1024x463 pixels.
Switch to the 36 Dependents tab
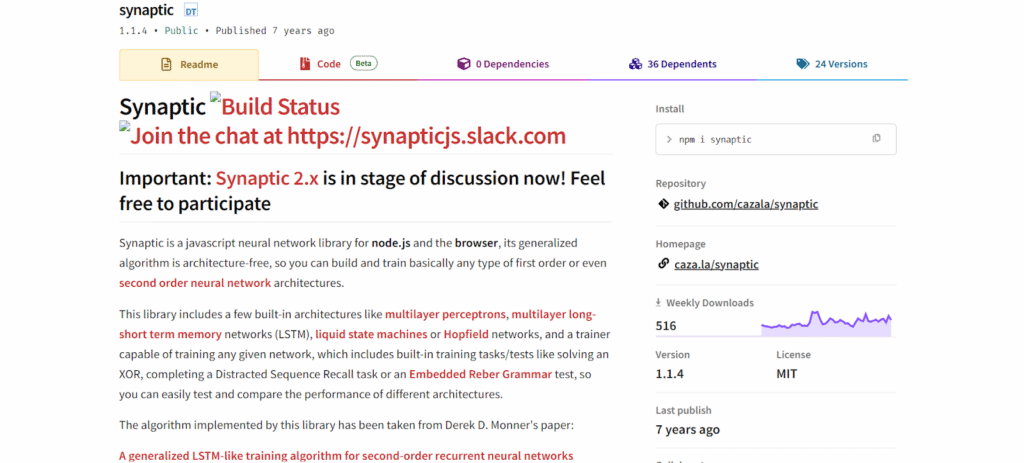point(673,64)
